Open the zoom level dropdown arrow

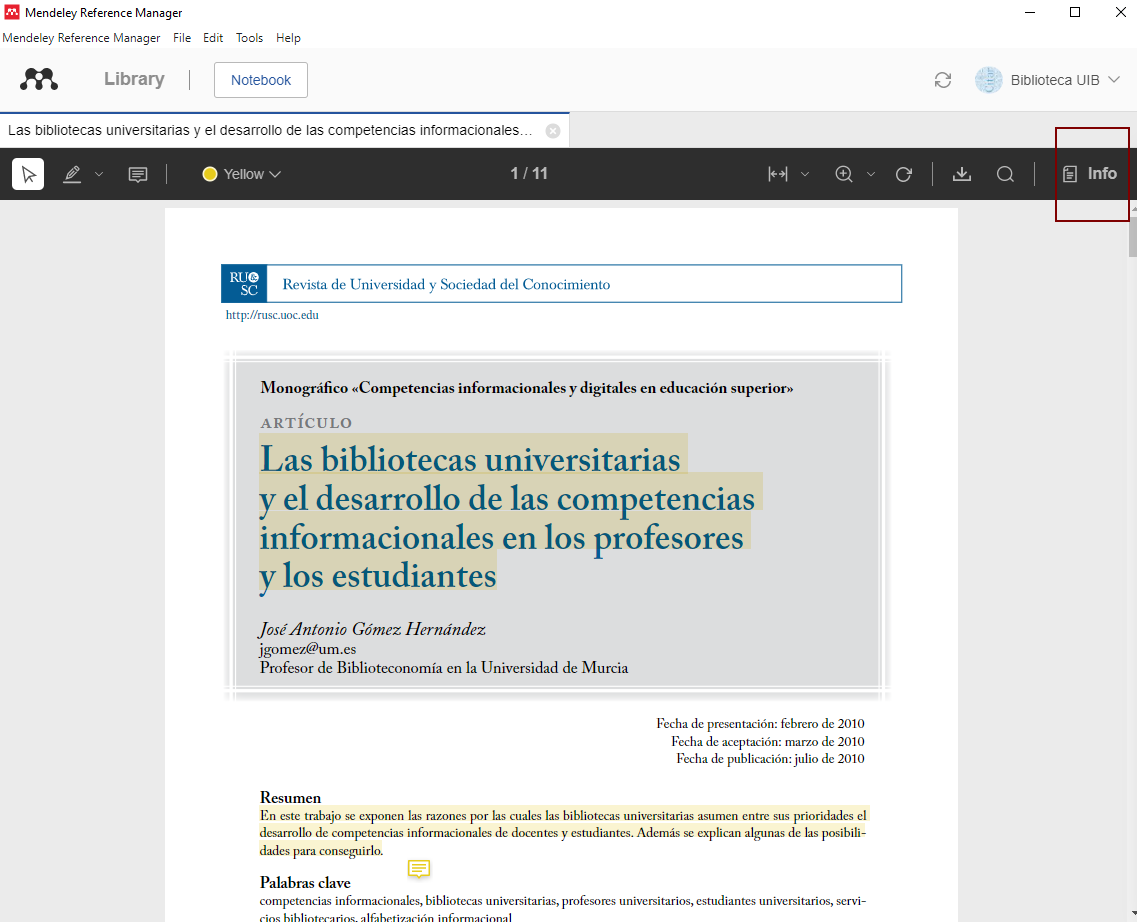click(871, 174)
